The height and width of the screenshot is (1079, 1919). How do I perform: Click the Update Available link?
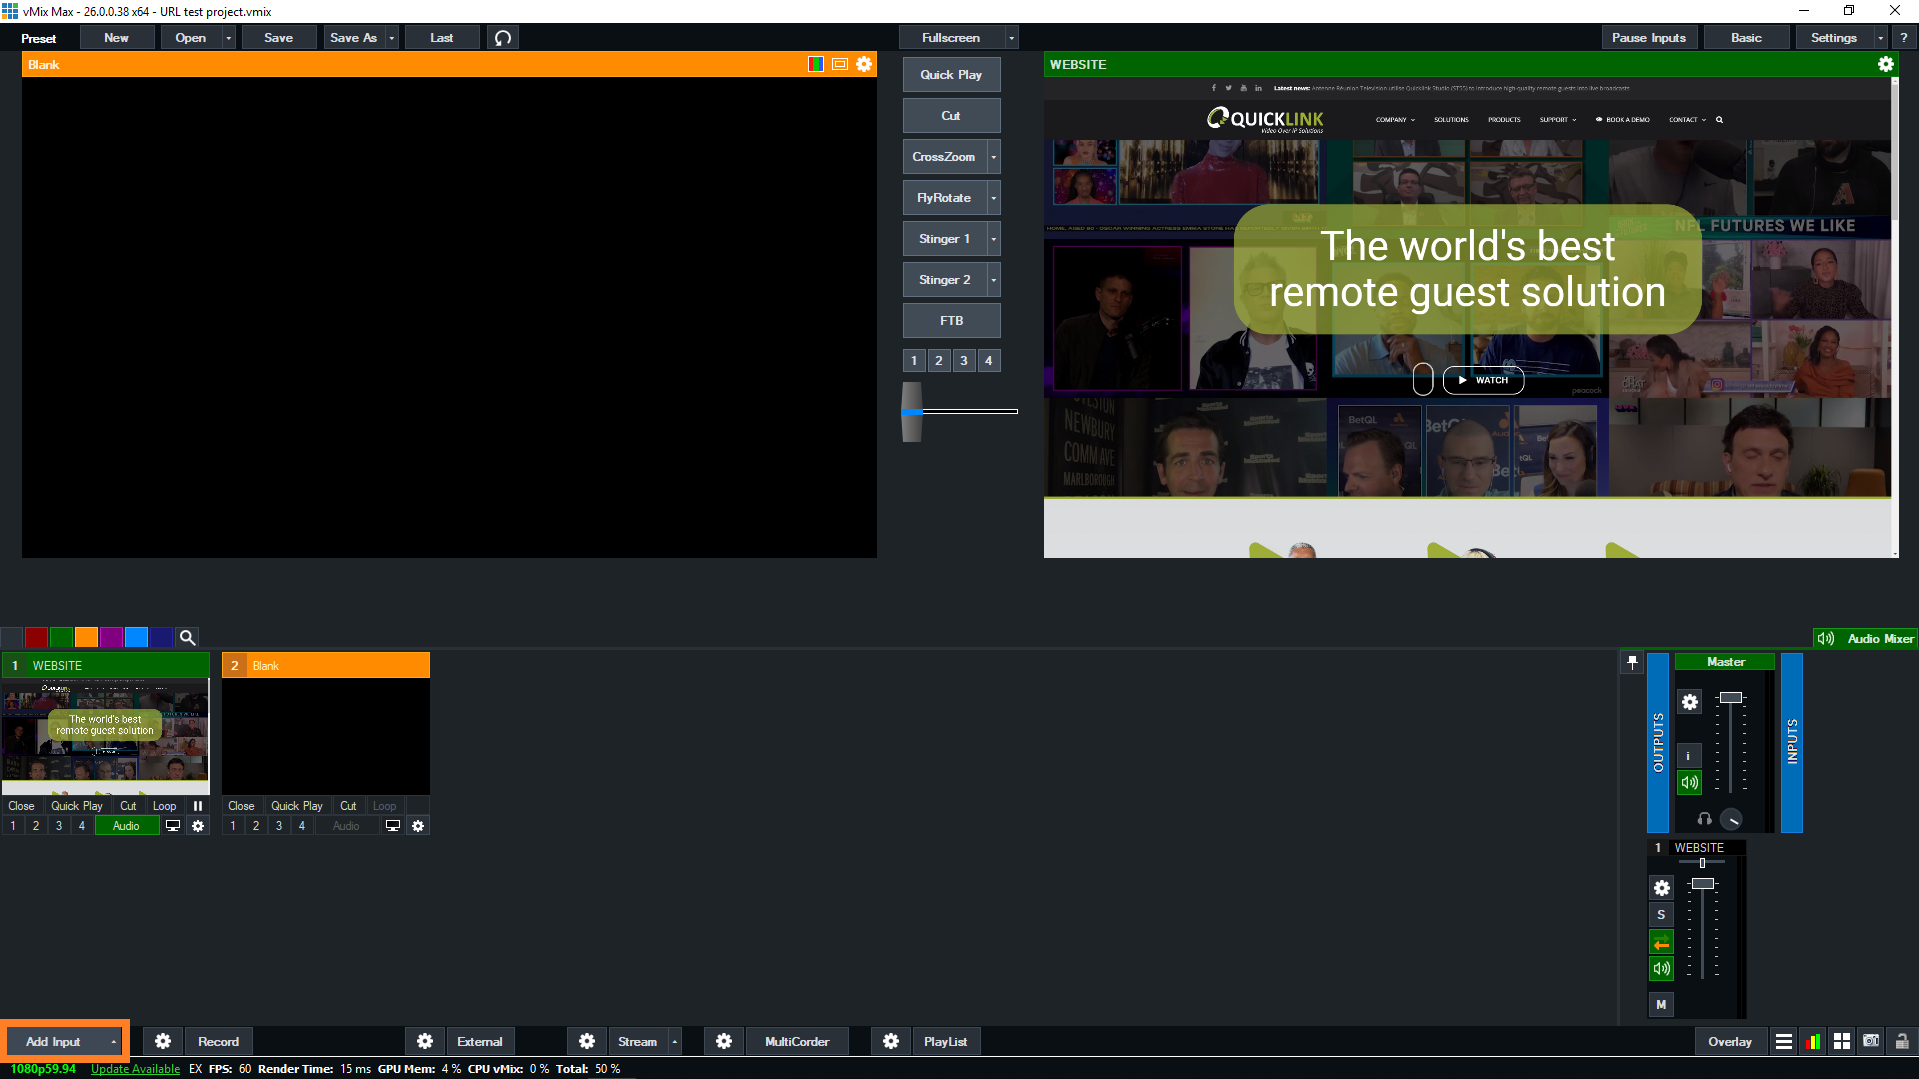[135, 1069]
